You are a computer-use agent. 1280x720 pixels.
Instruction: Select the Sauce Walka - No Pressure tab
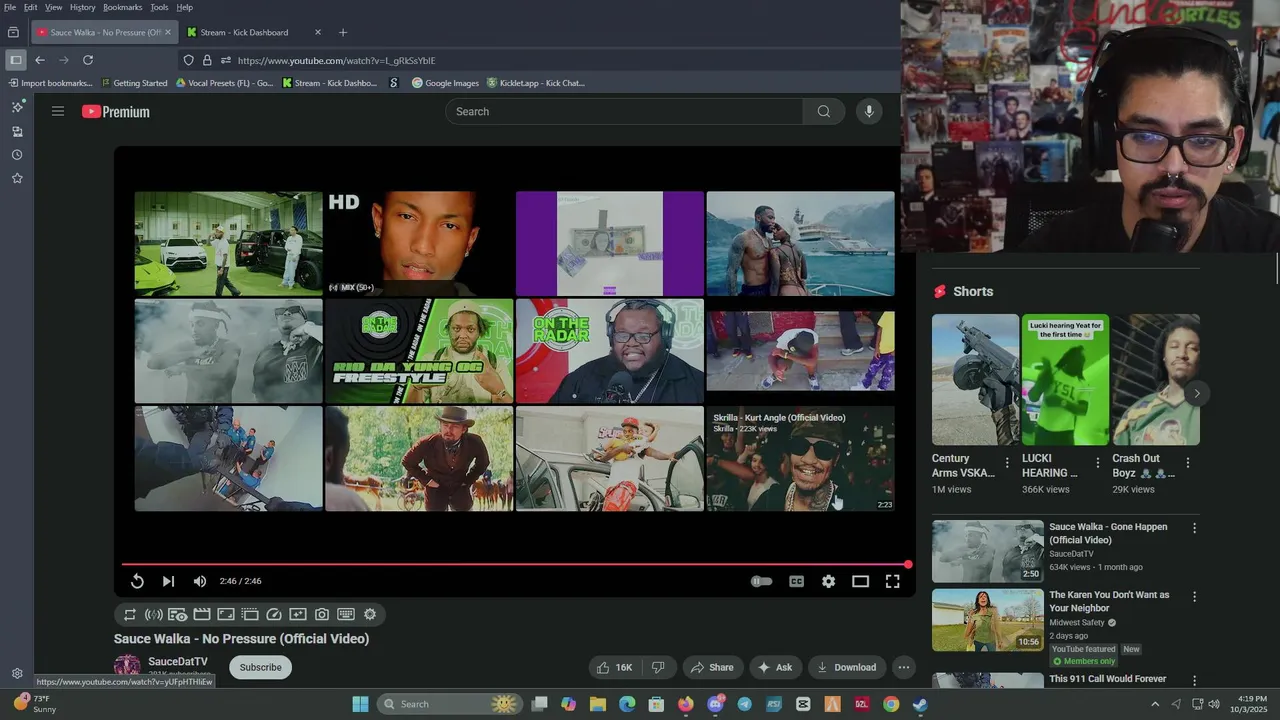click(104, 32)
